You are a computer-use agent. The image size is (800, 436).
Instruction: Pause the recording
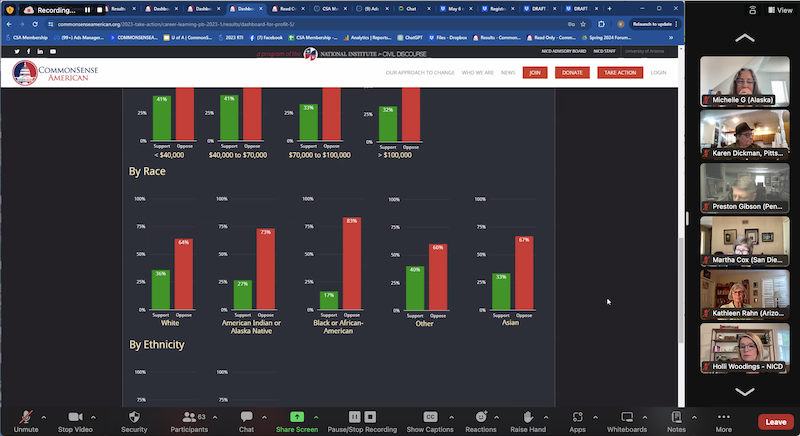pyautogui.click(x=354, y=416)
